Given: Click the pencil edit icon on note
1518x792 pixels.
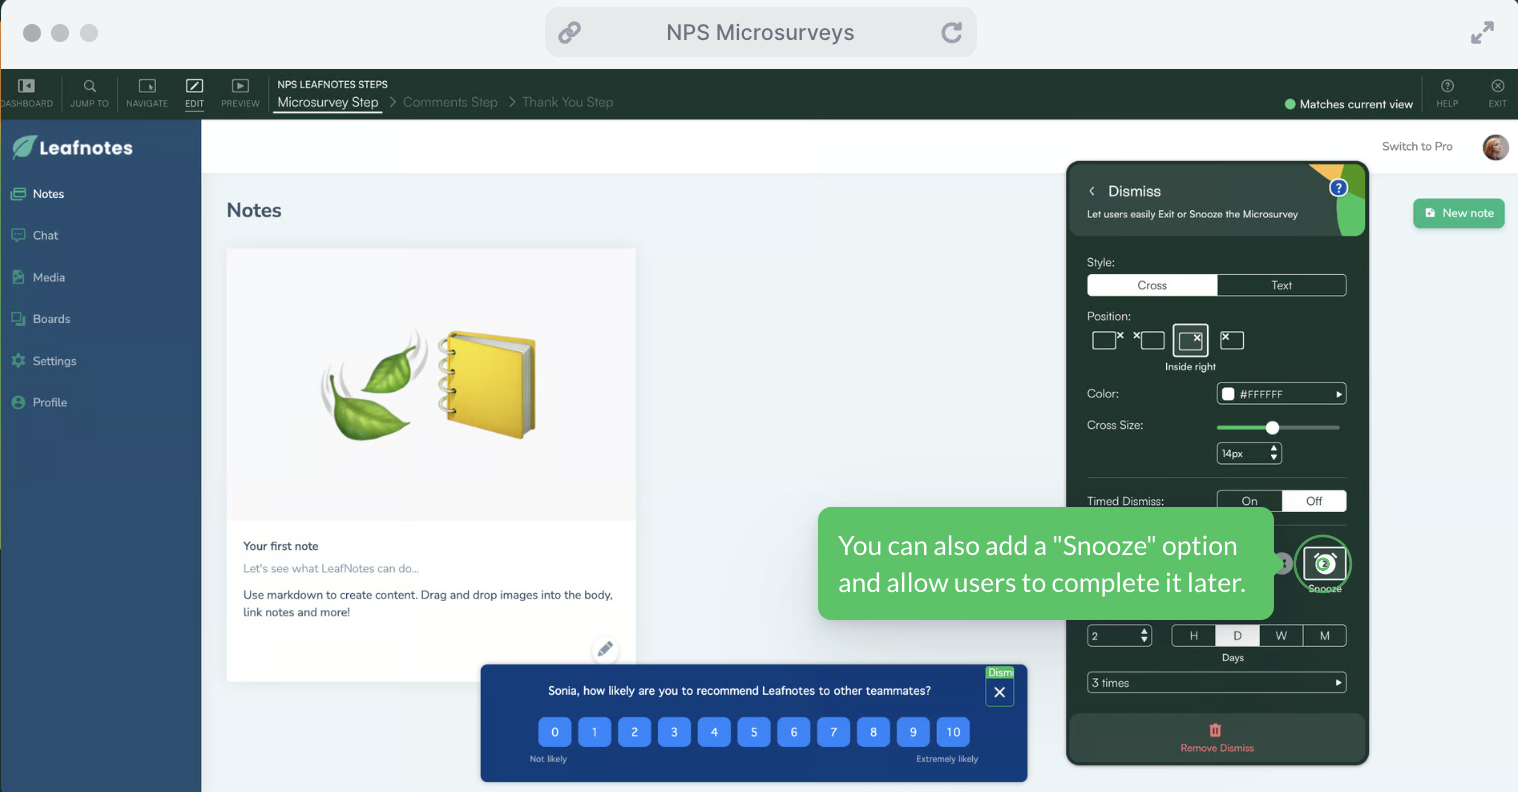Looking at the screenshot, I should coord(605,649).
